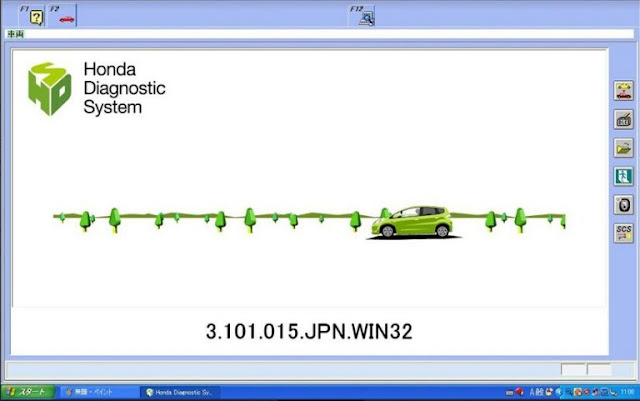Image resolution: width=640 pixels, height=401 pixels.
Task: Select Honda Diagnostic System taskbar button
Action: pos(180,392)
